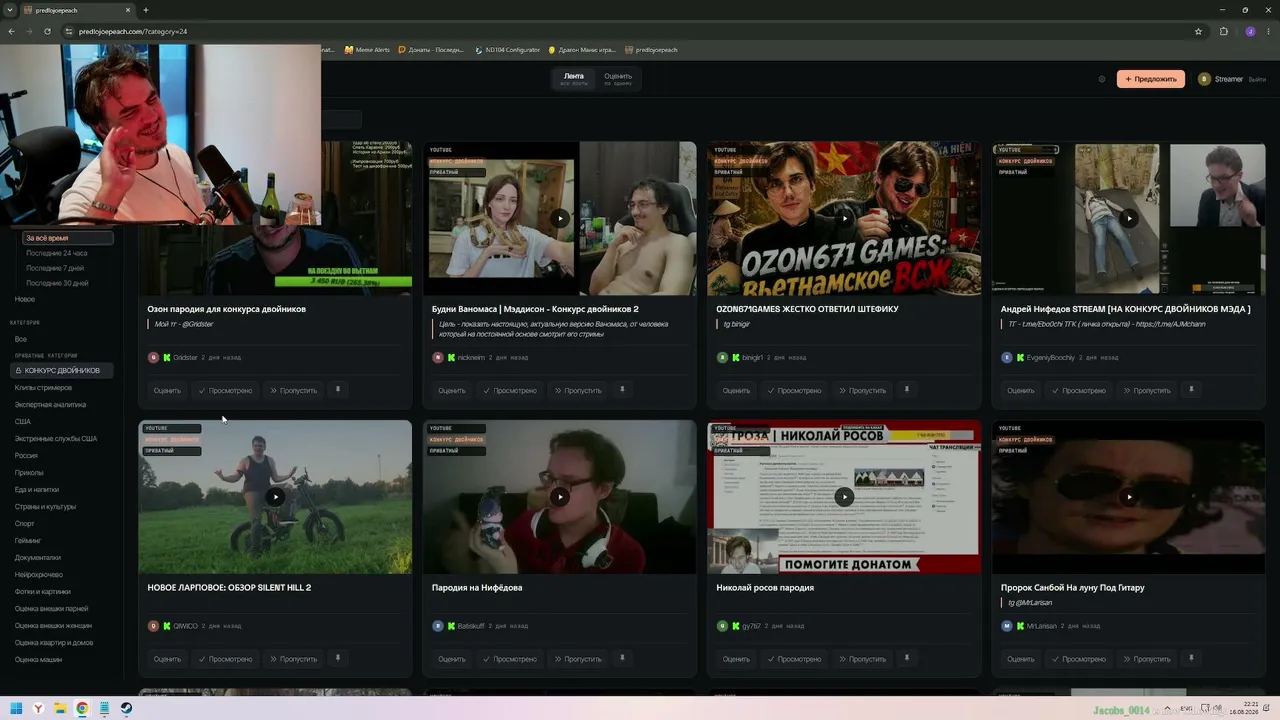
Task: Open the Оценка квартир и домов category
Action: (54, 643)
